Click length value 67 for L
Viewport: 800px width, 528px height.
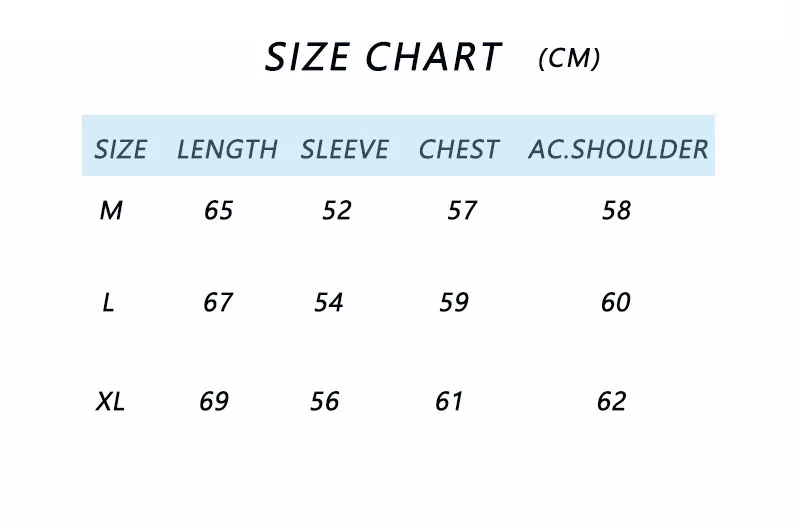tap(218, 303)
